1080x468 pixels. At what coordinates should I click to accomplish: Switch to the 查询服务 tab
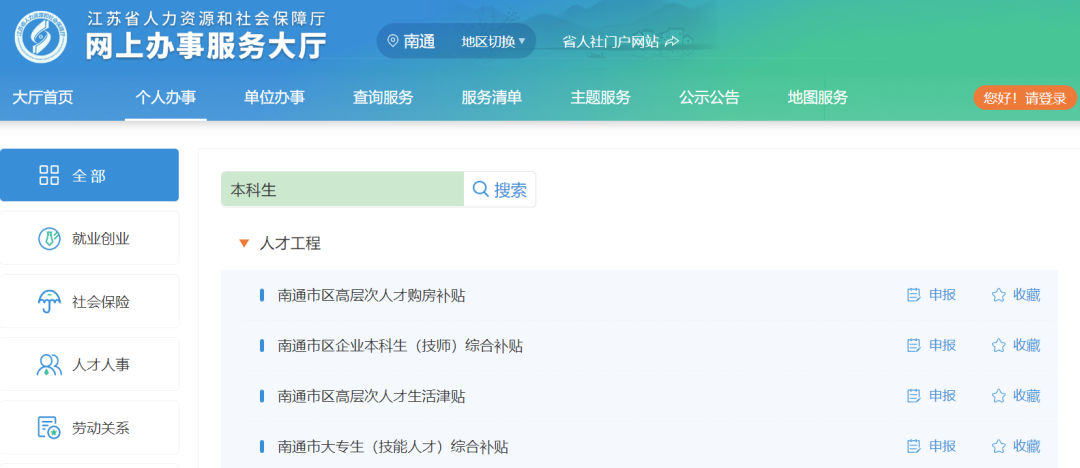(383, 97)
